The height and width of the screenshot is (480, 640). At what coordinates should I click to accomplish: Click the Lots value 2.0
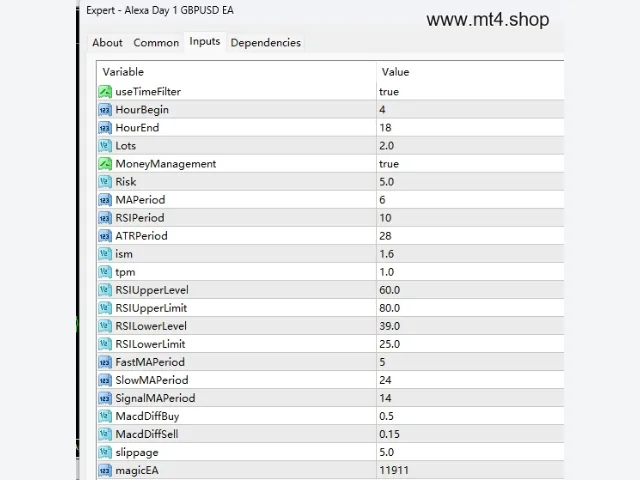point(387,146)
